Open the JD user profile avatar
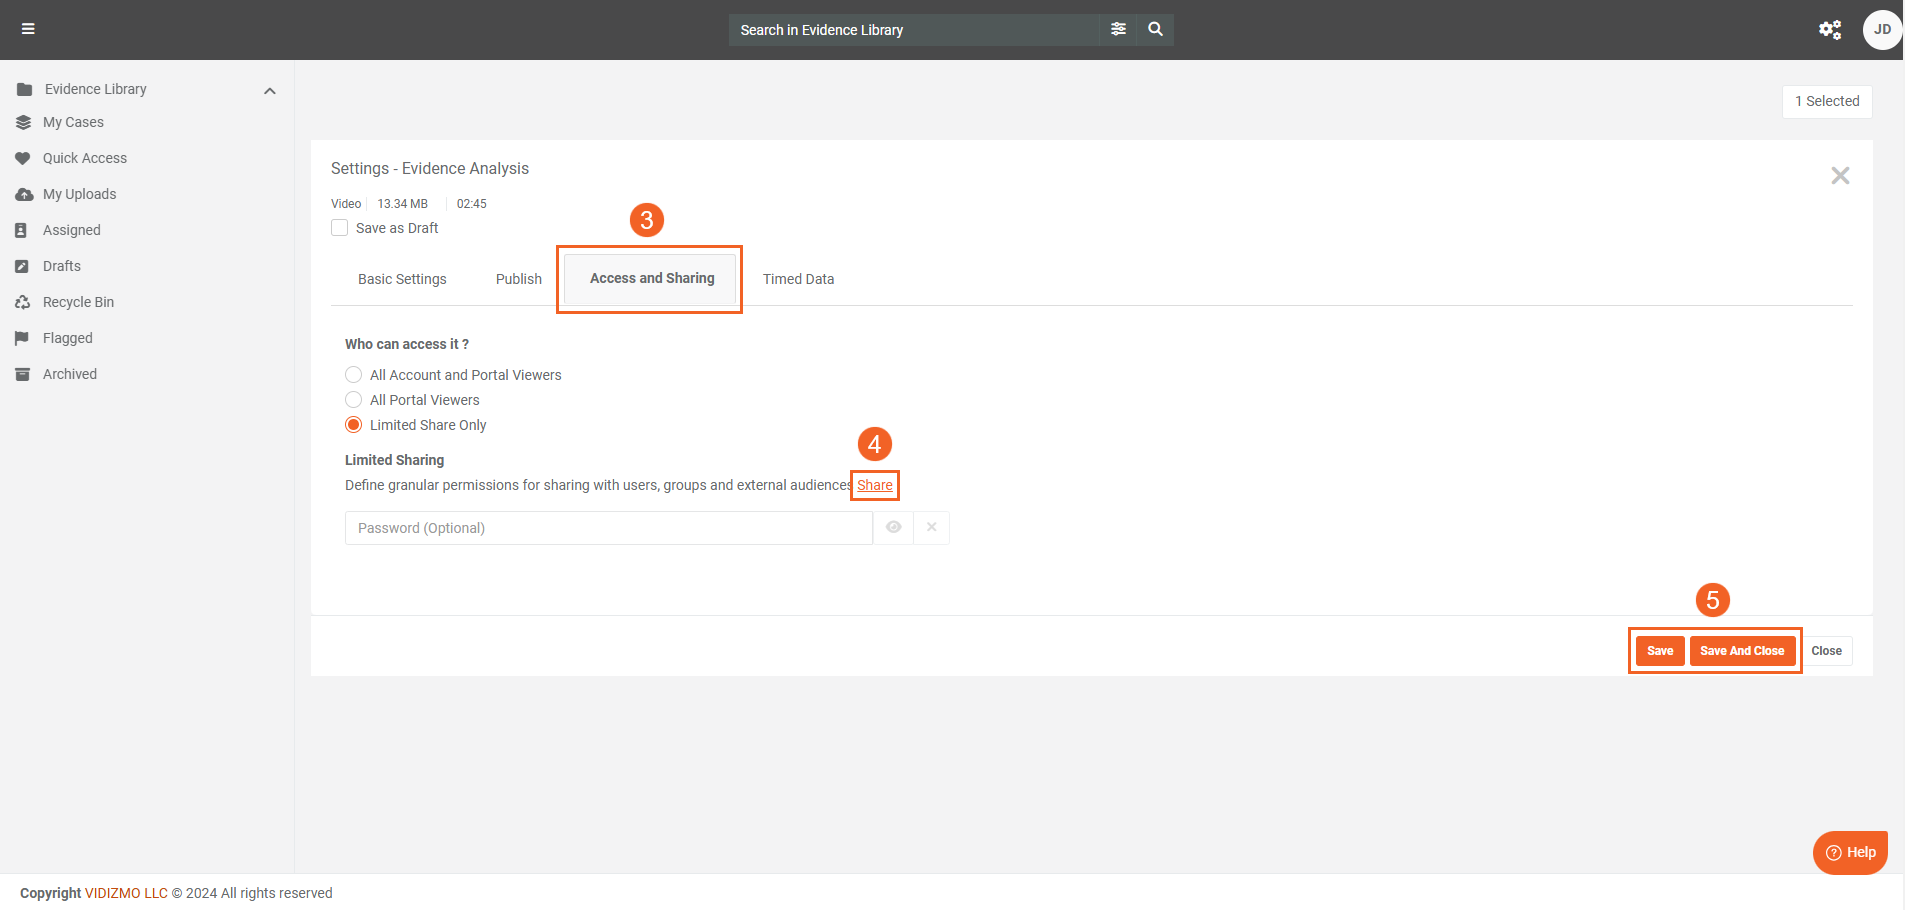The width and height of the screenshot is (1905, 910). [x=1881, y=30]
